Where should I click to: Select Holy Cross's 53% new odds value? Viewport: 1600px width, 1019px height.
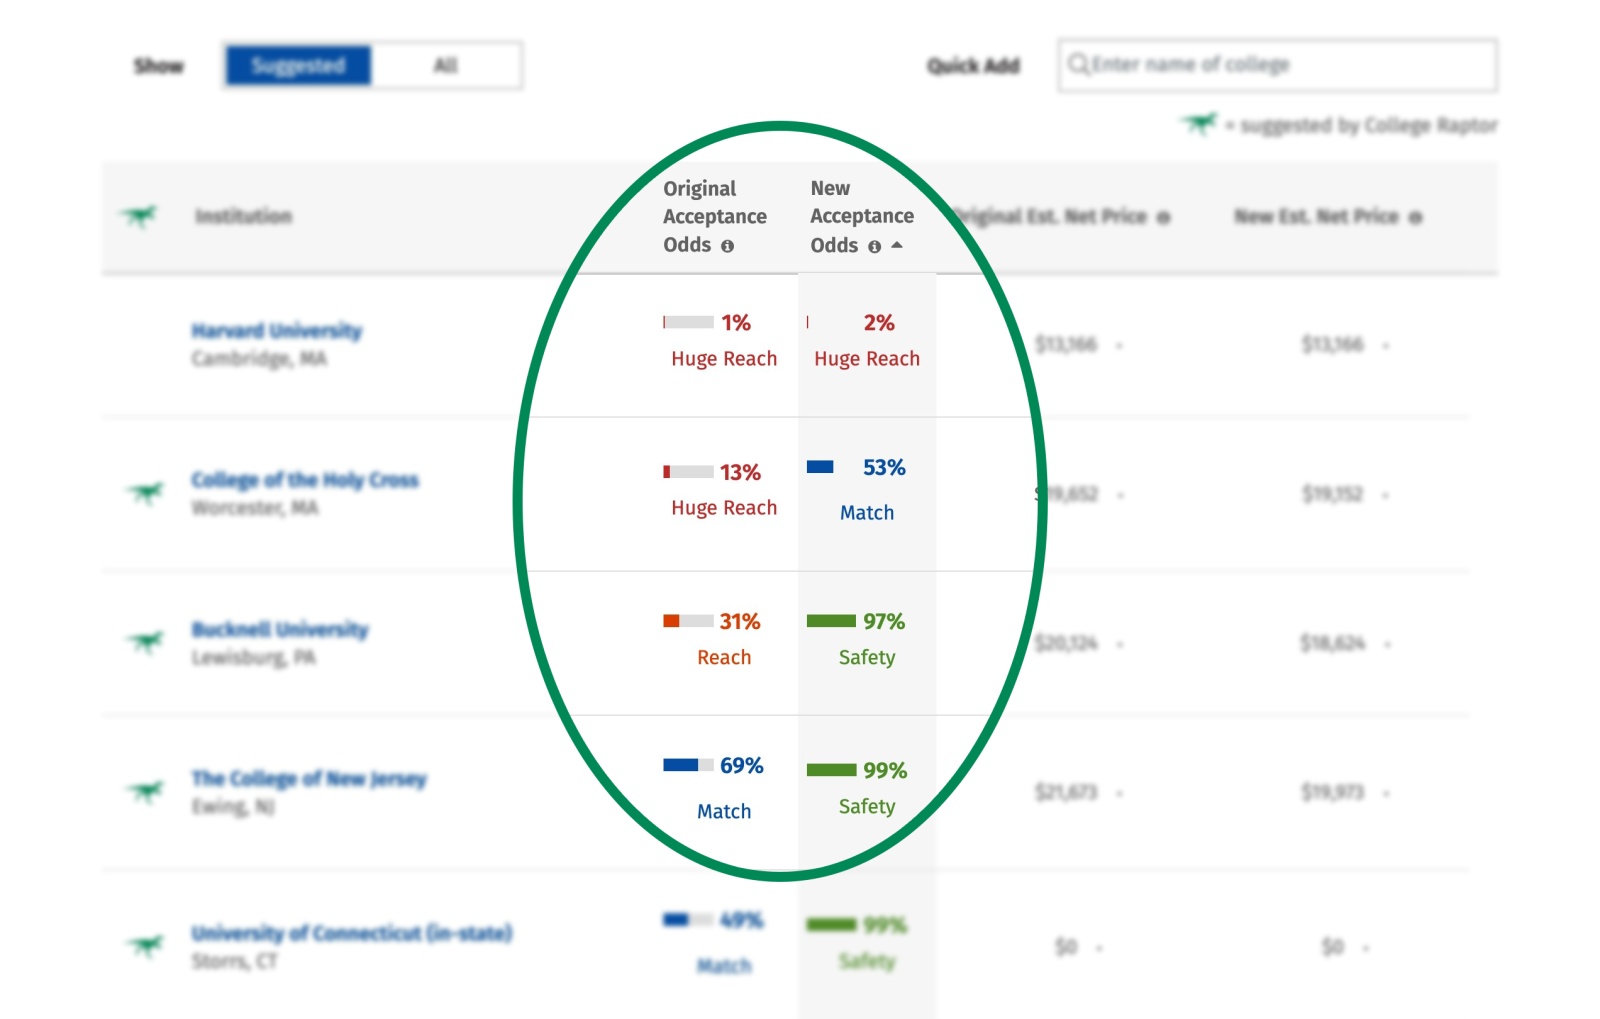[x=884, y=467]
